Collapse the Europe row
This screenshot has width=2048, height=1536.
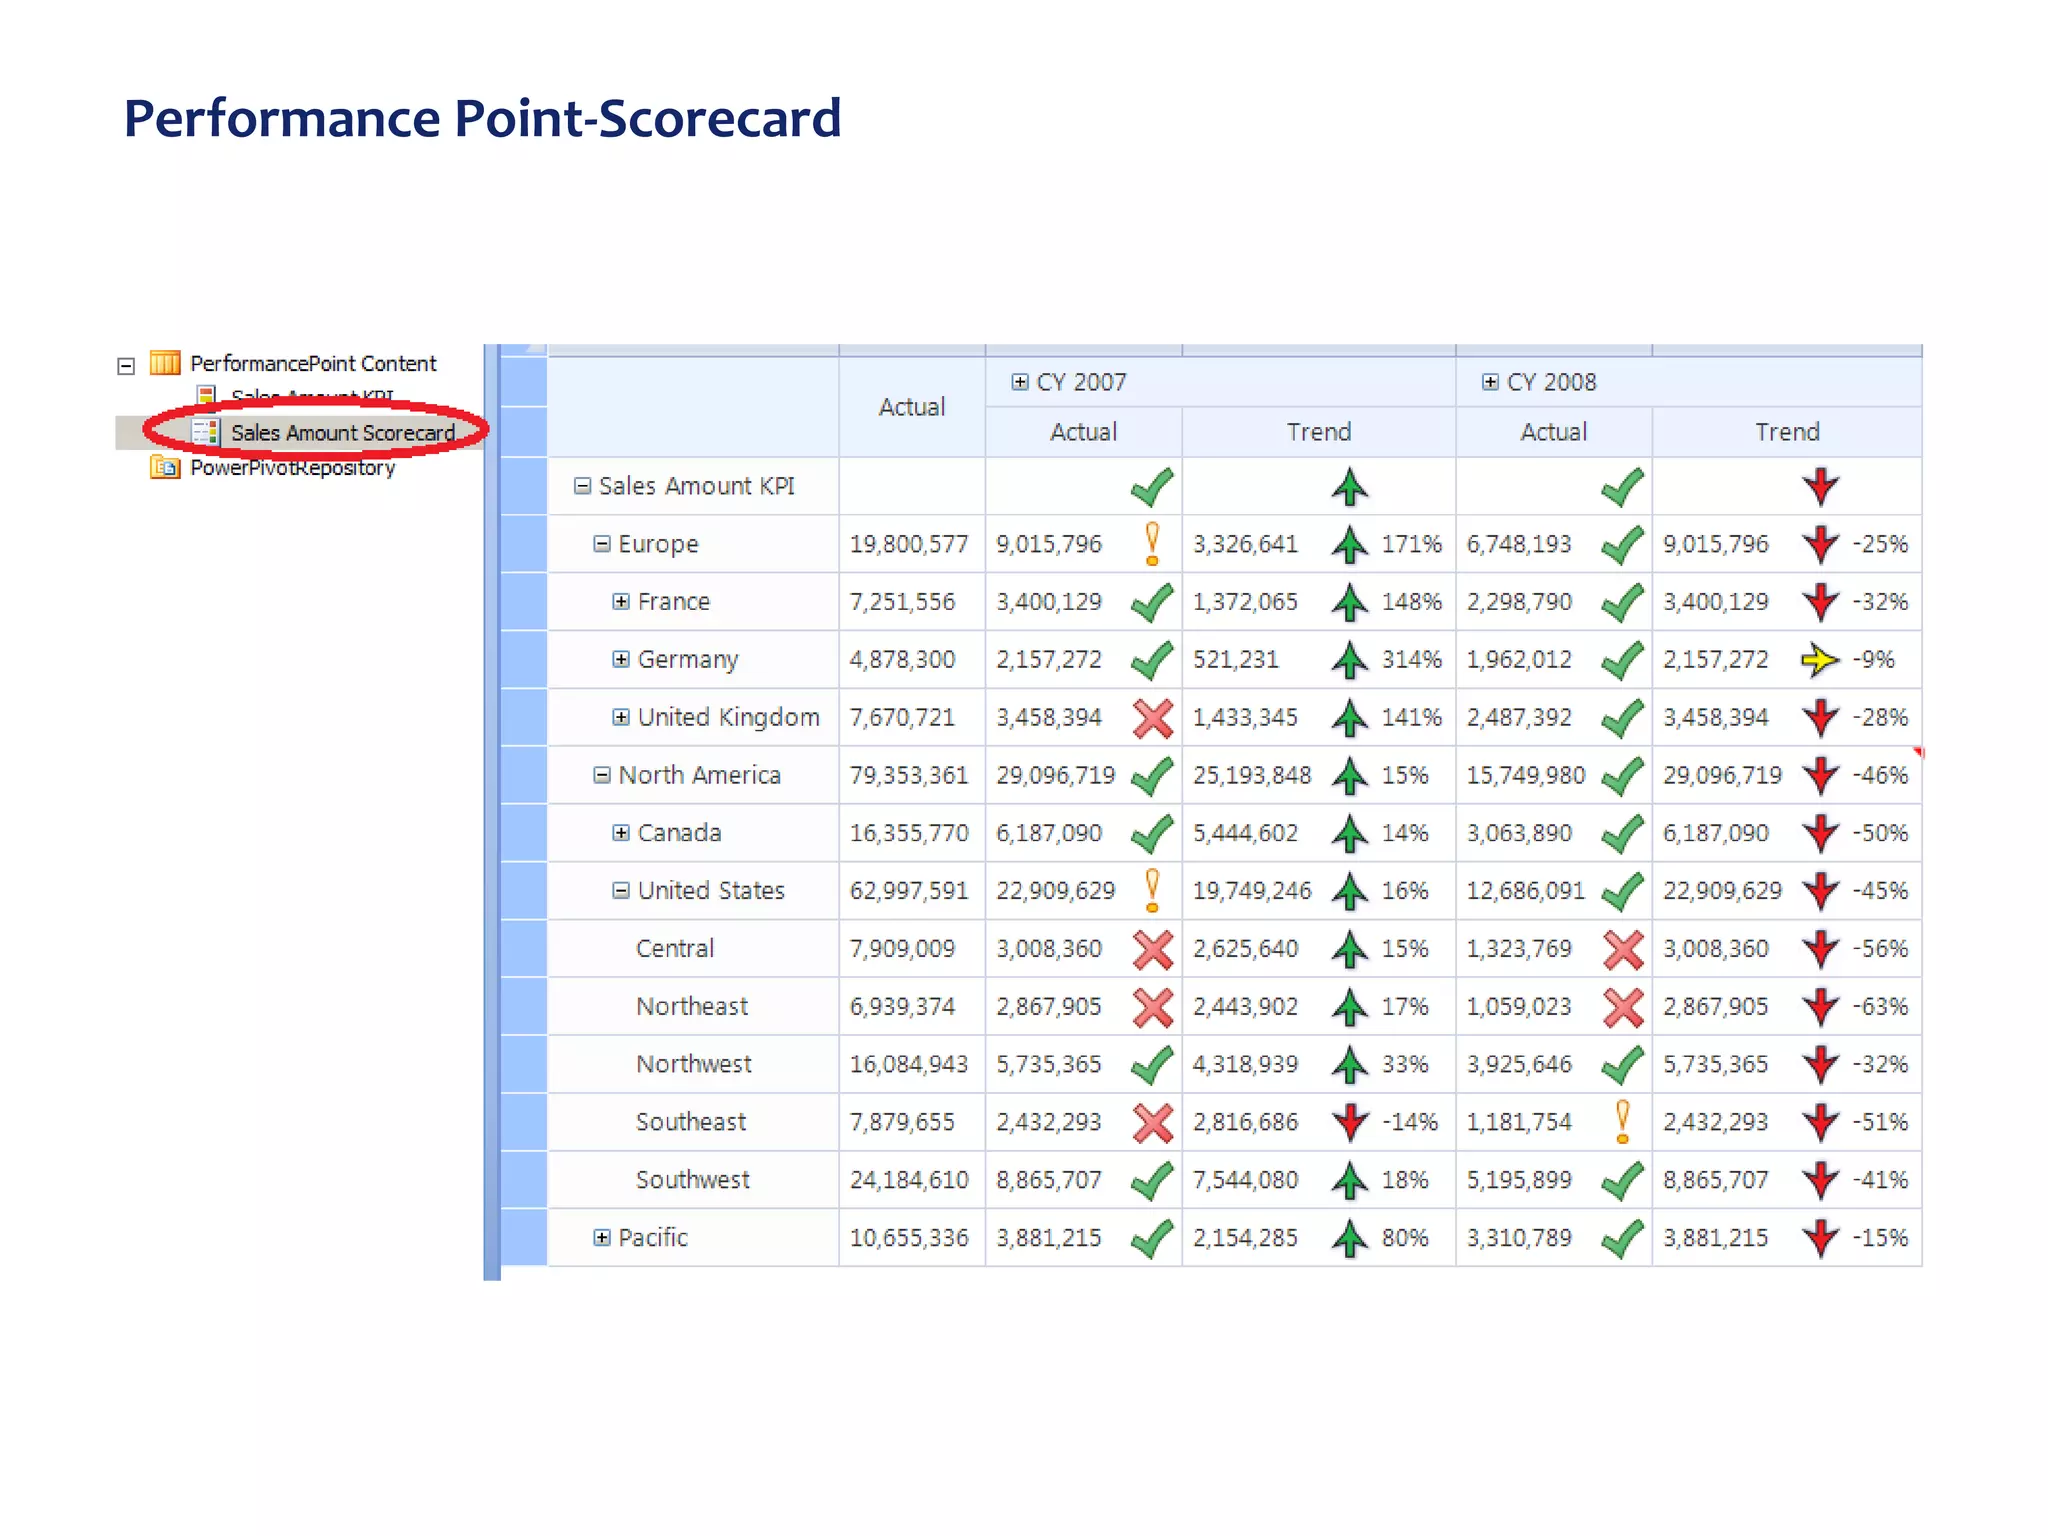(602, 544)
